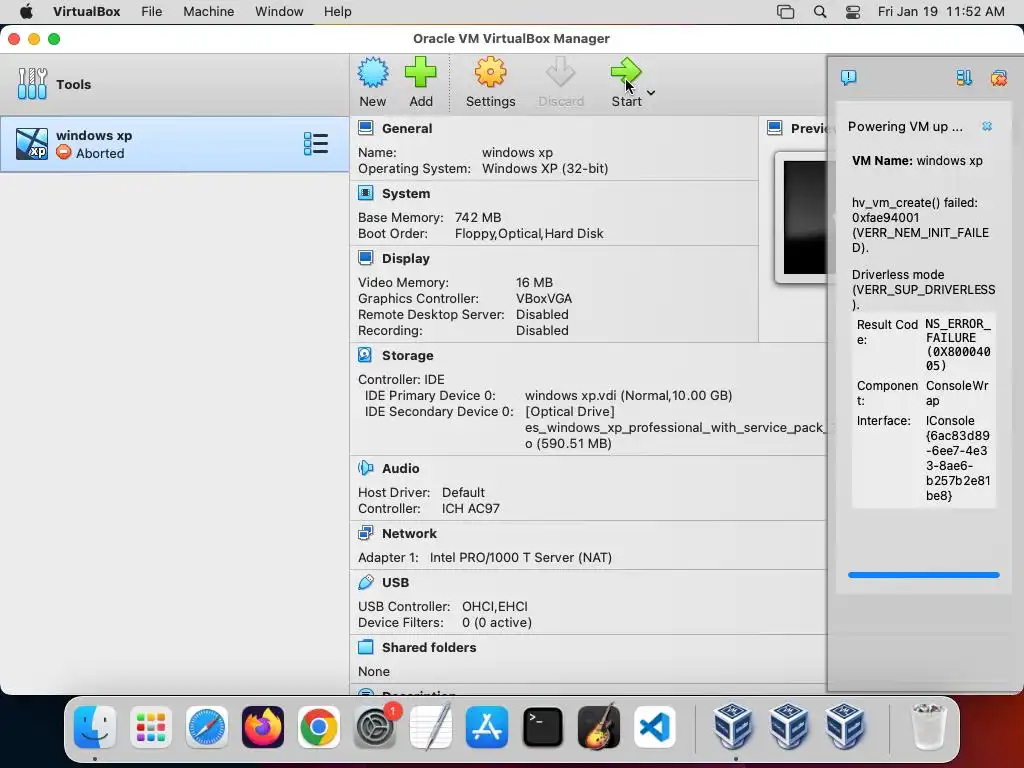This screenshot has height=768, width=1024.
Task: Click the Add machine green plus icon
Action: click(421, 72)
